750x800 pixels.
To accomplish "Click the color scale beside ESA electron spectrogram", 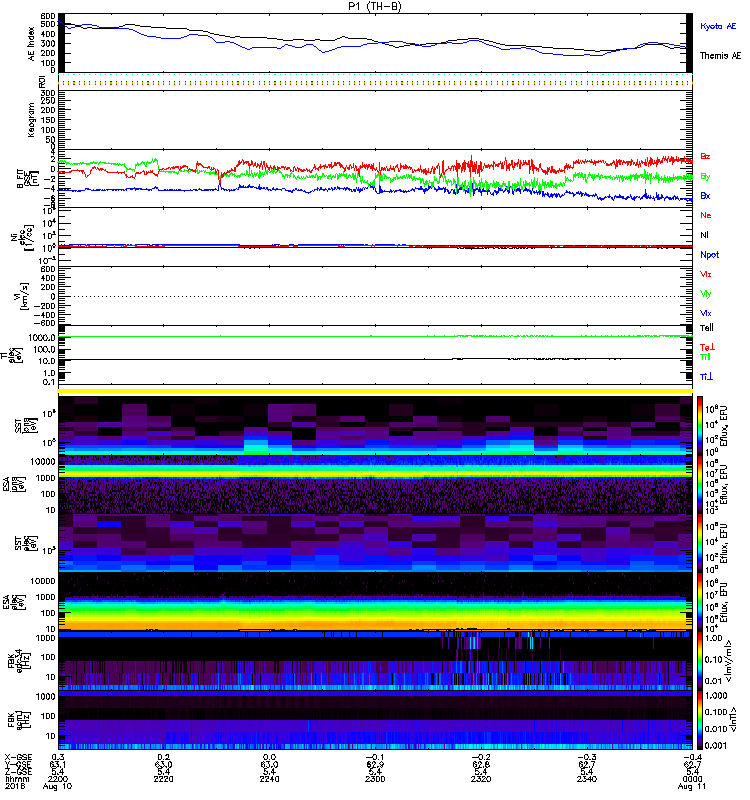I will (x=700, y=601).
